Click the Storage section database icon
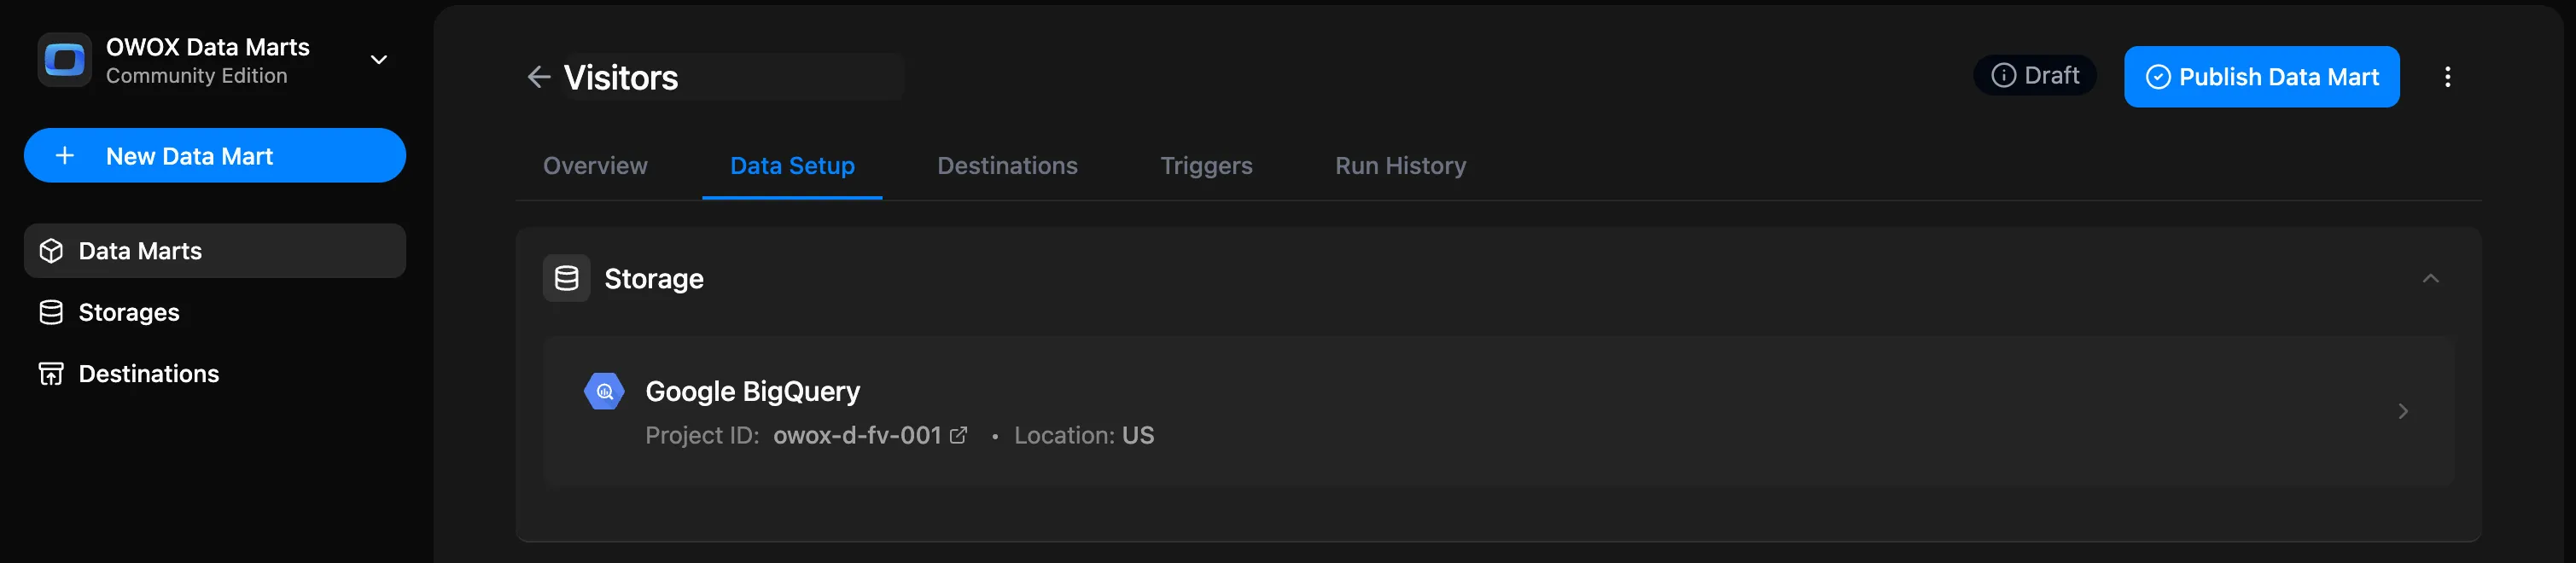Image resolution: width=2576 pixels, height=563 pixels. tap(566, 279)
